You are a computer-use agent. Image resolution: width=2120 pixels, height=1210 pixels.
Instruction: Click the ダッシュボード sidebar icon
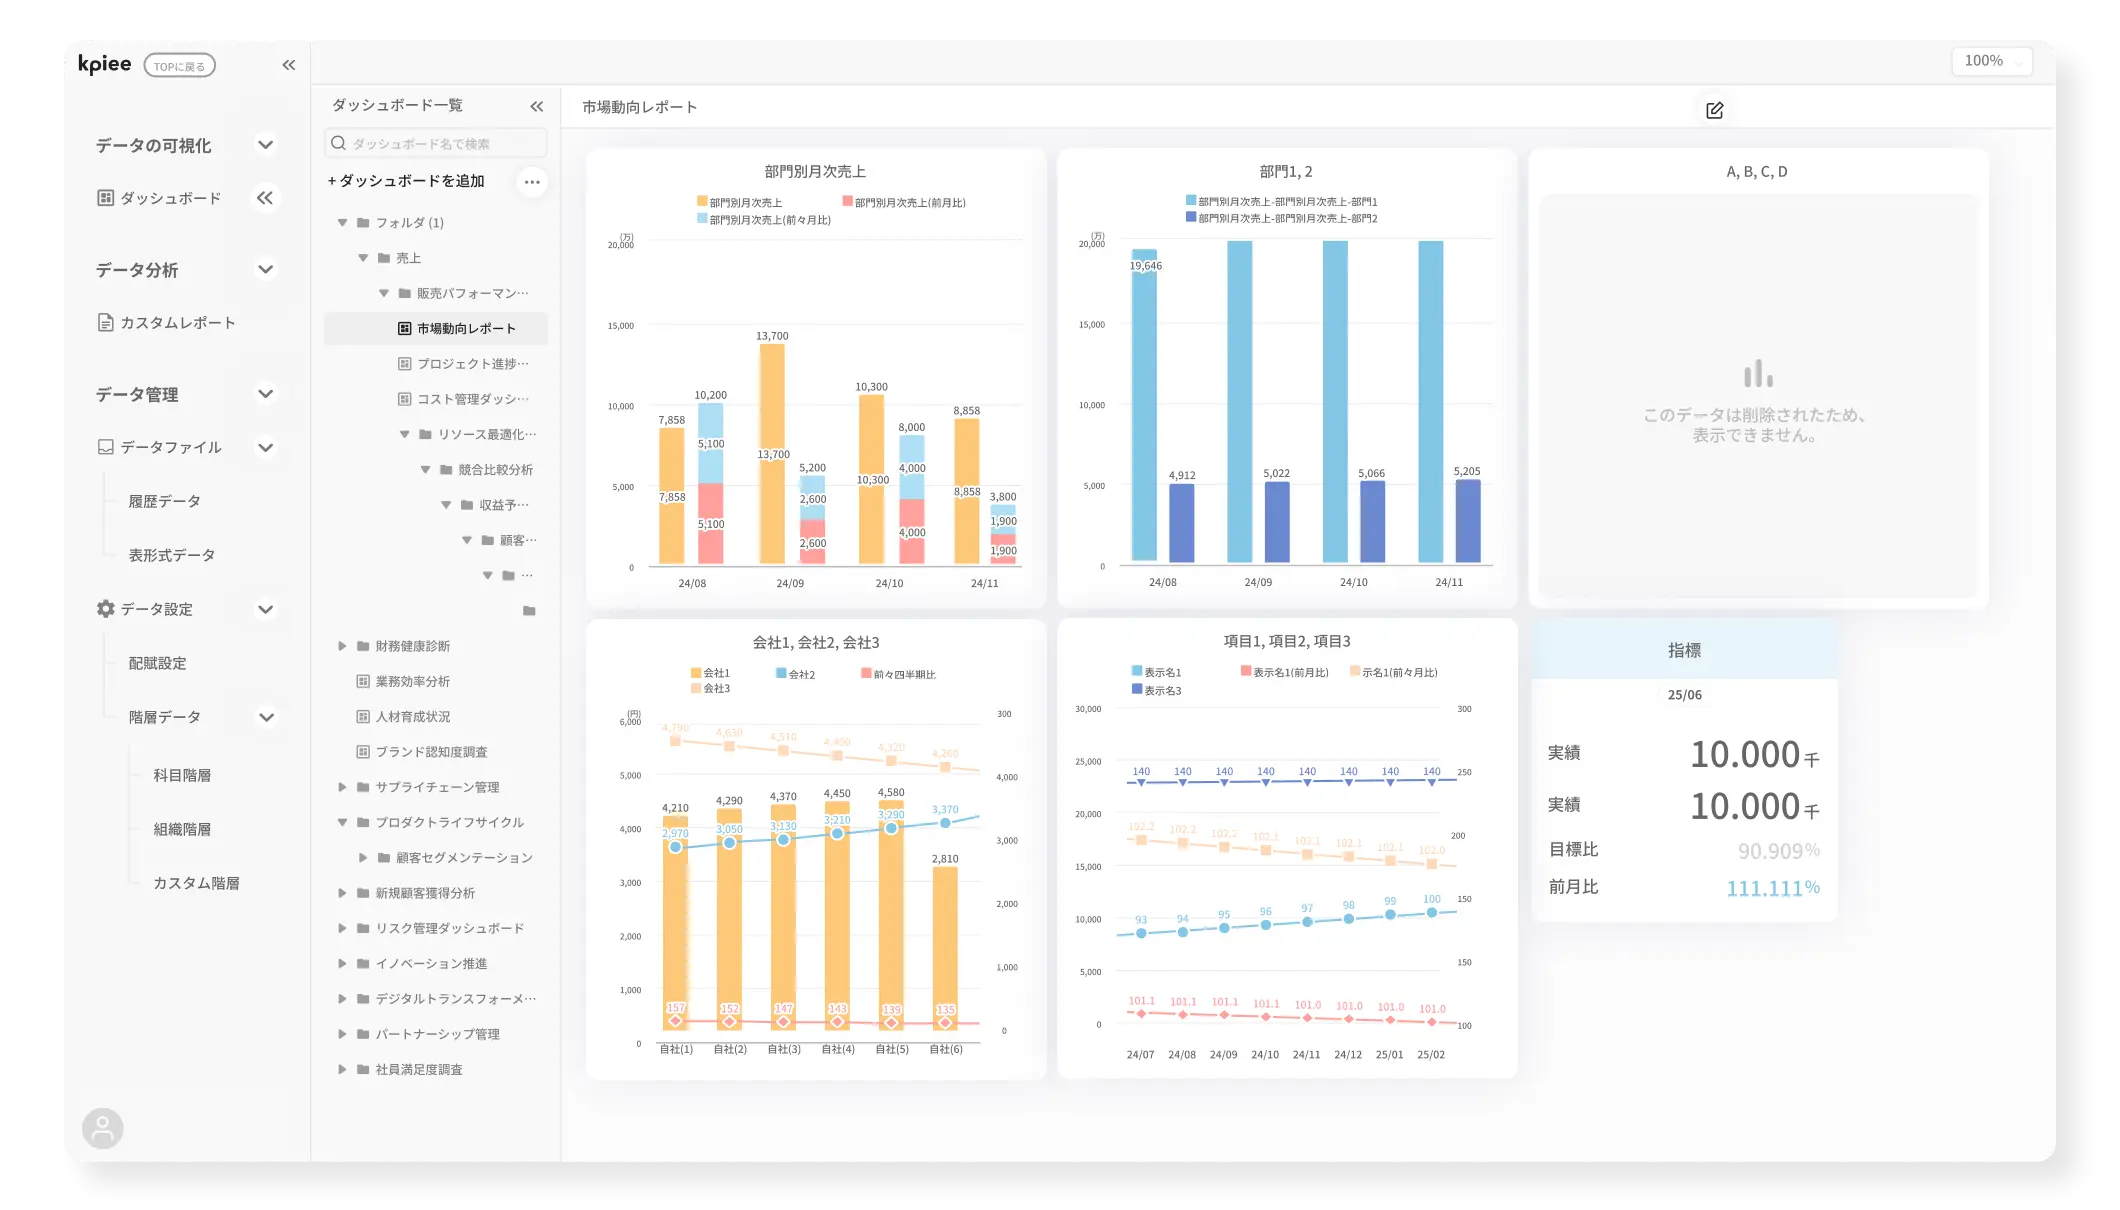(105, 198)
